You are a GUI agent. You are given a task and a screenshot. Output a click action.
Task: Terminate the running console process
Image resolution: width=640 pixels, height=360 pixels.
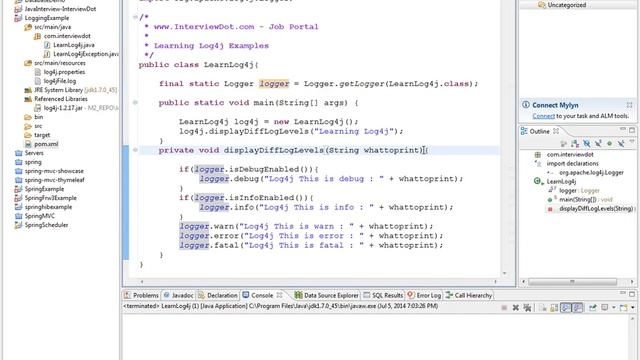[504, 307]
